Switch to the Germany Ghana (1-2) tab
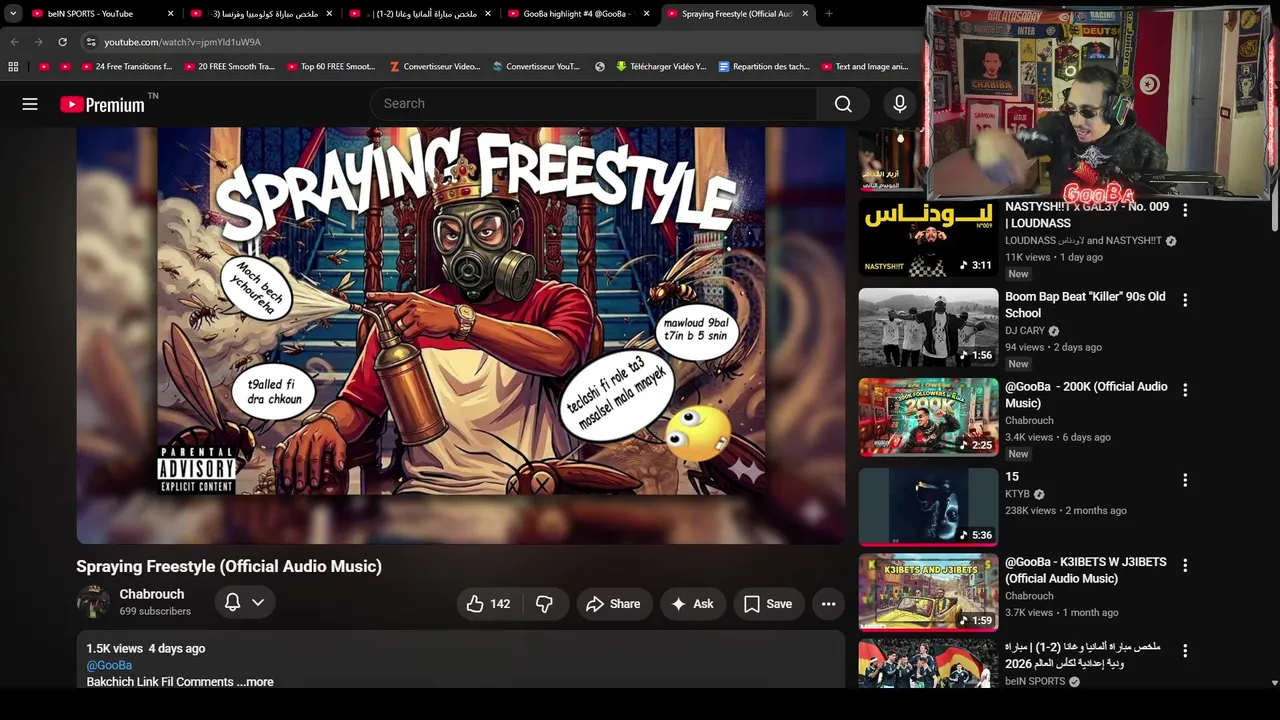Screen dimensions: 1280x720 pyautogui.click(x=420, y=14)
